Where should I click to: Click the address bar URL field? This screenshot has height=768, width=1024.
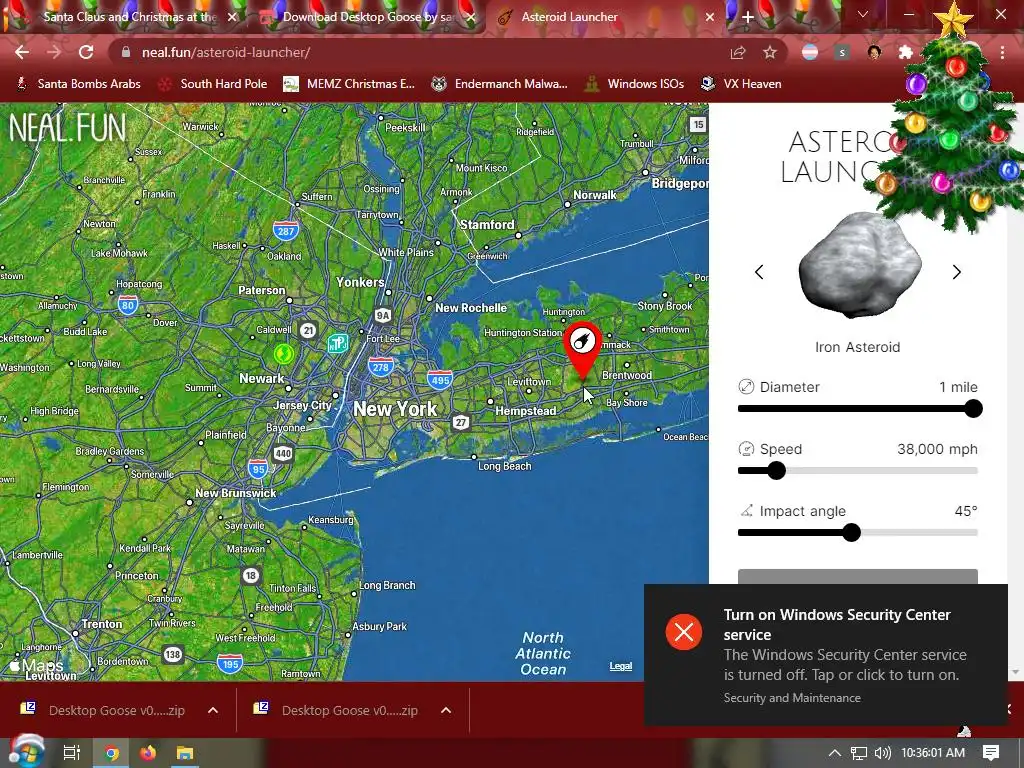418,52
